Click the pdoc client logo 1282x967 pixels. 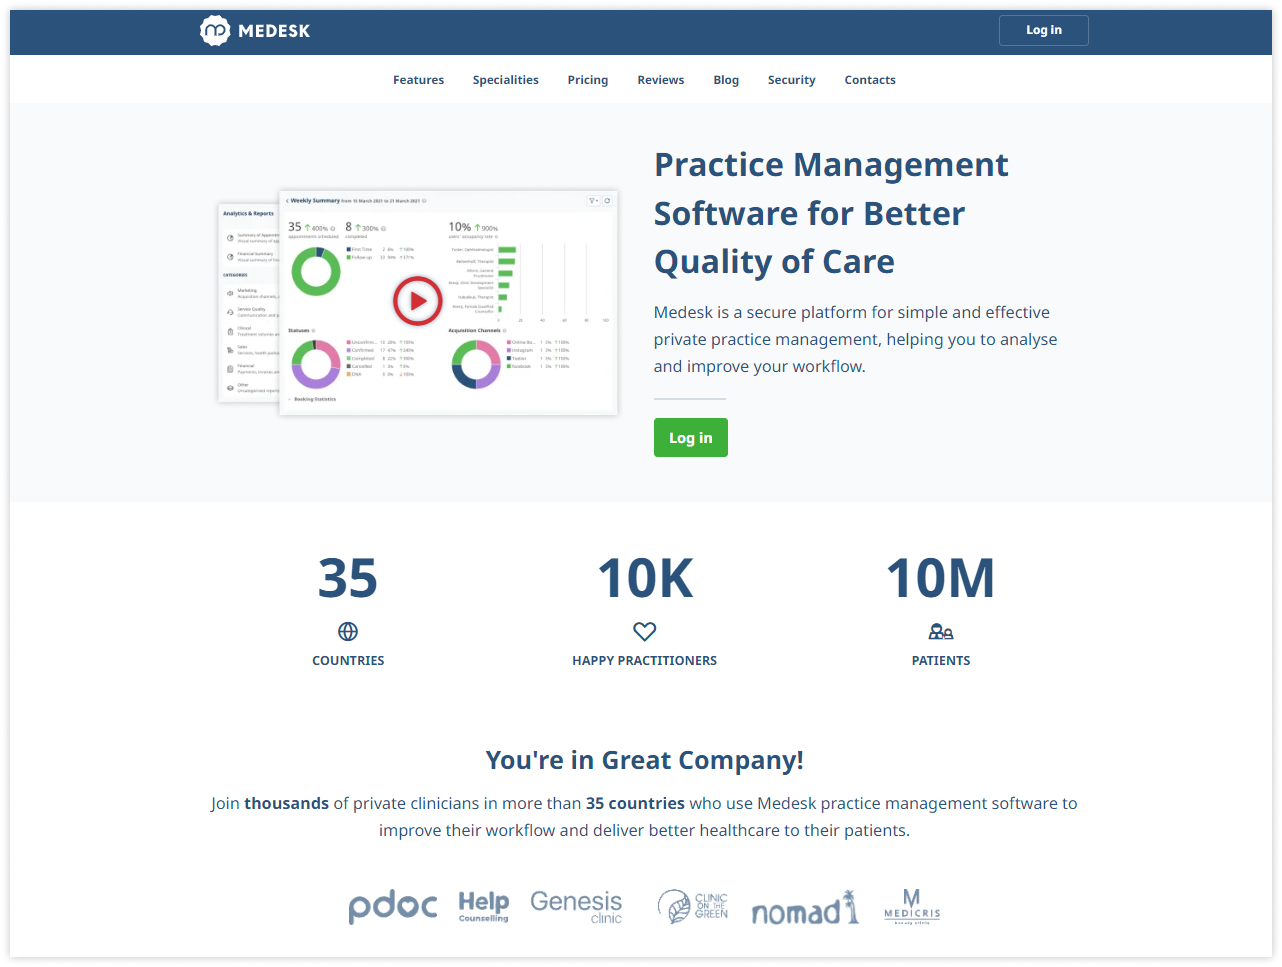pos(392,907)
